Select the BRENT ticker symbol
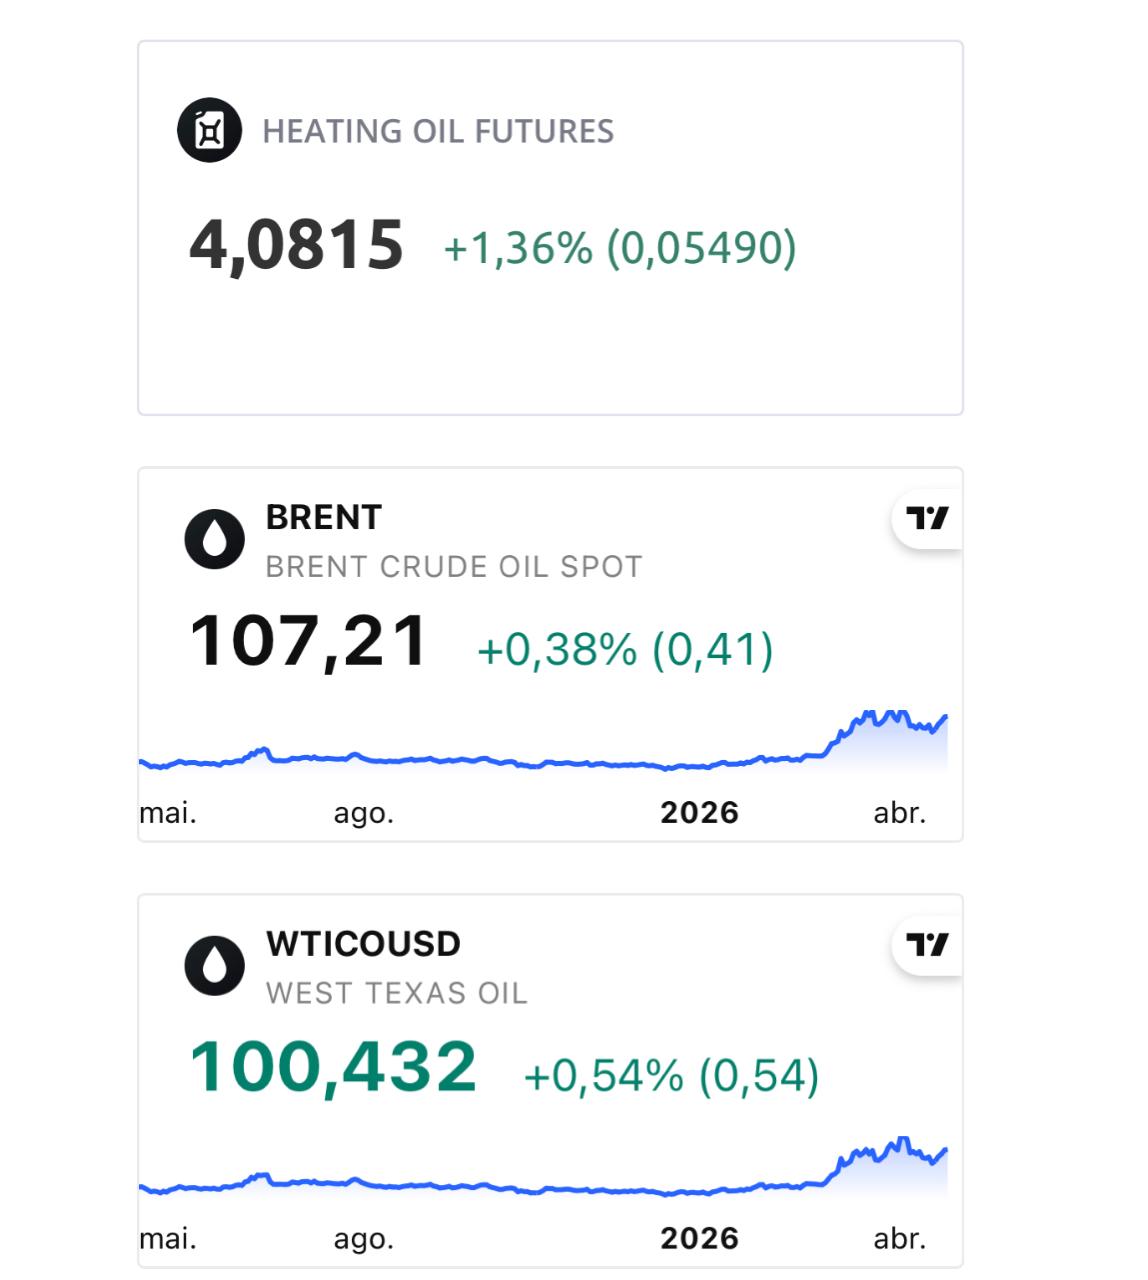 click(x=324, y=517)
